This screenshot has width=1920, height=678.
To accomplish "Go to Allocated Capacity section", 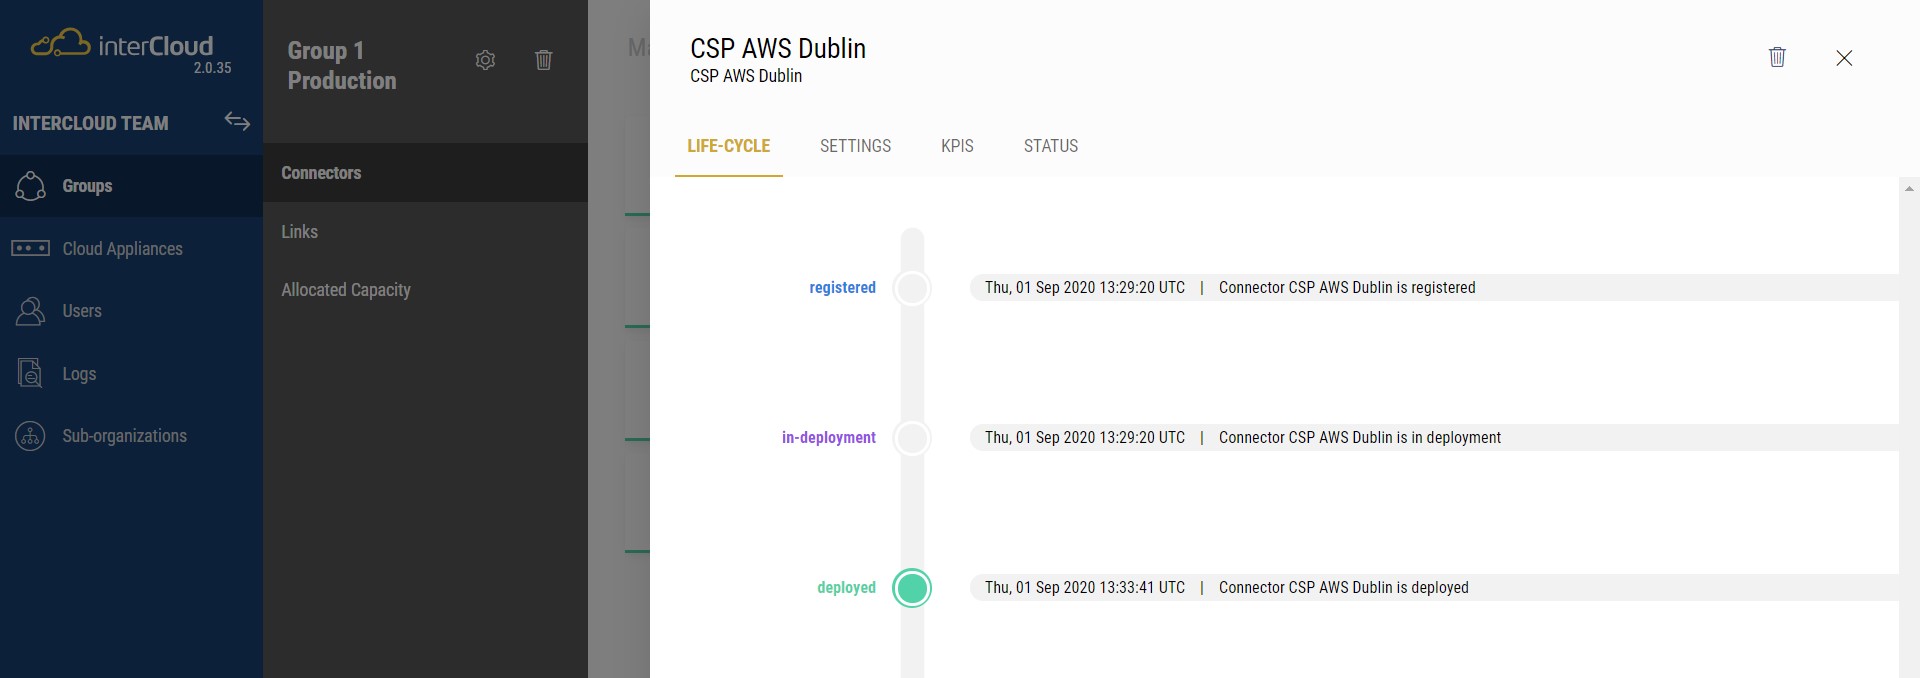I will 346,290.
